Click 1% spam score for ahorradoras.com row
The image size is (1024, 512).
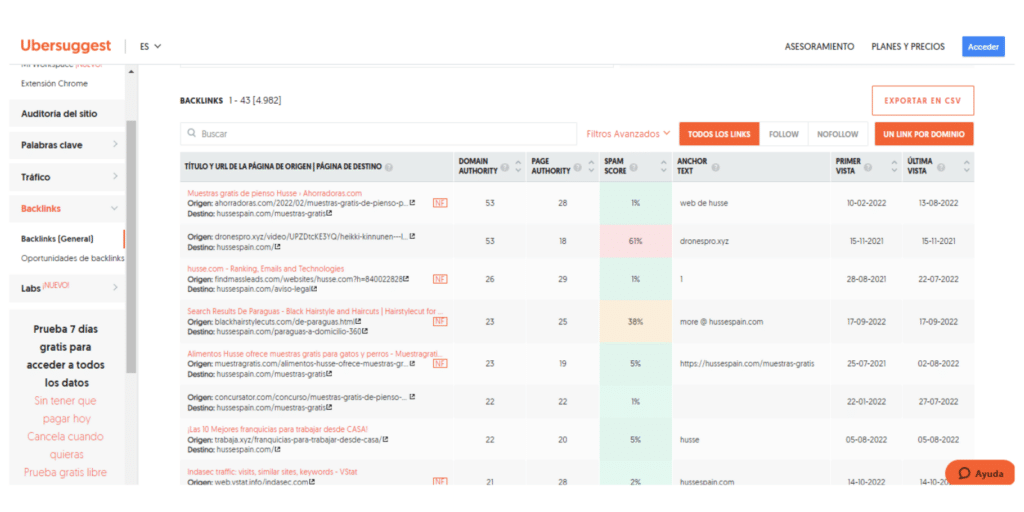click(635, 203)
